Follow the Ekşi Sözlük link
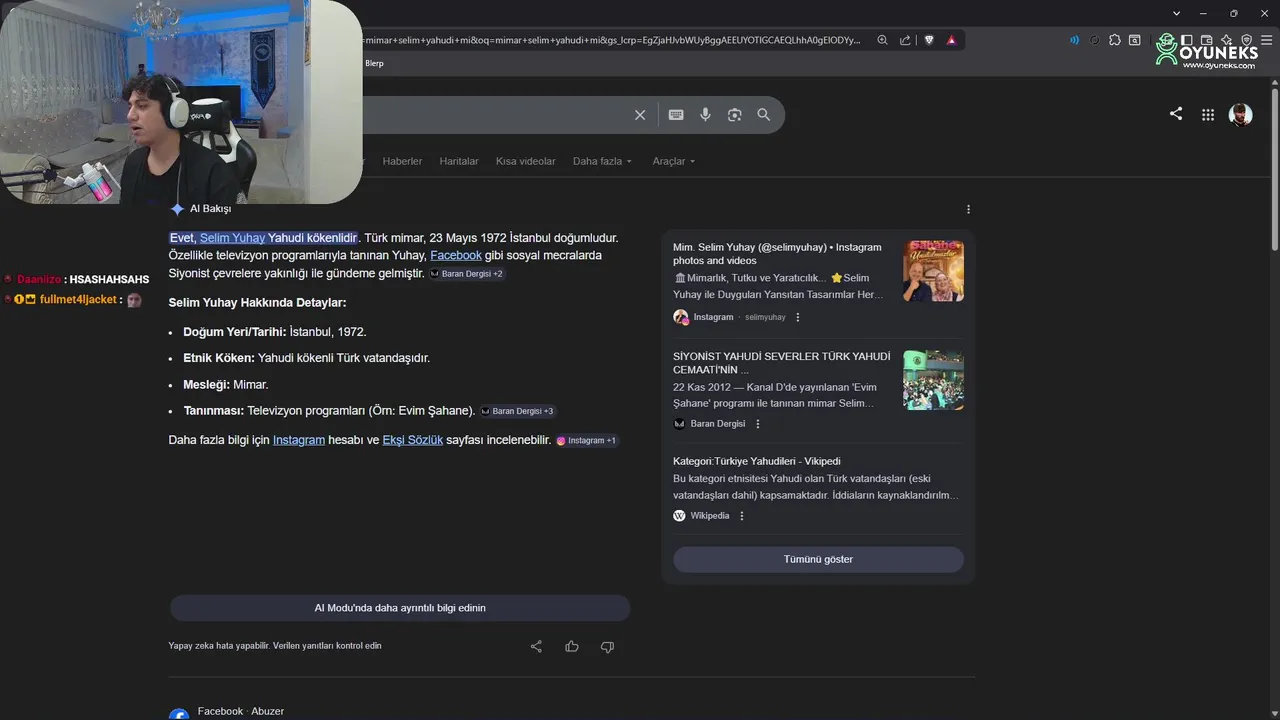1280x720 pixels. [x=412, y=440]
